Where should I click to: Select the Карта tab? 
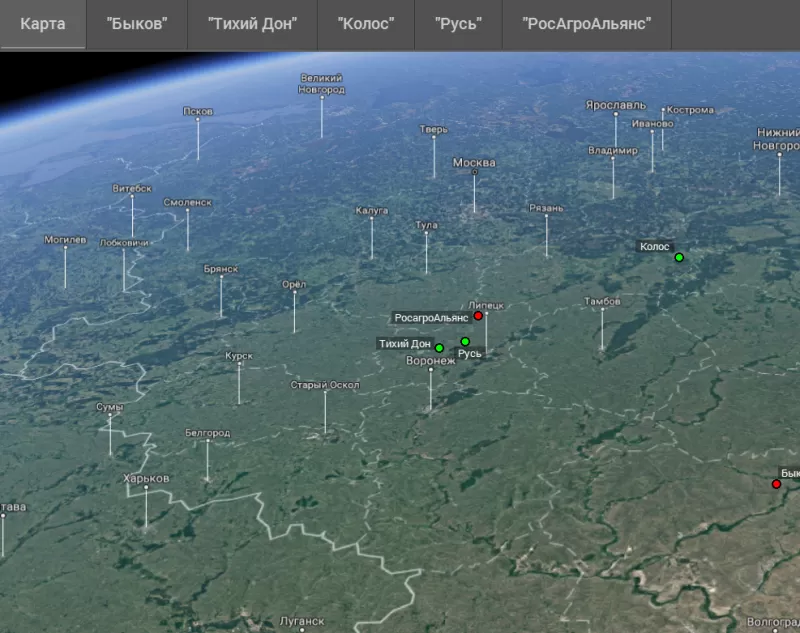[43, 24]
